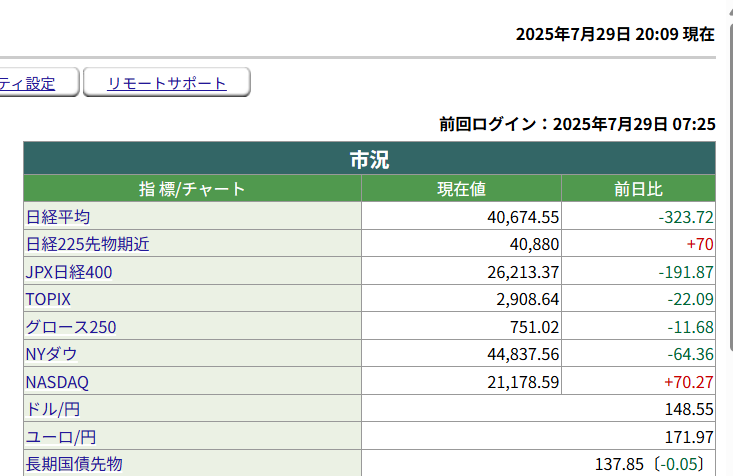The height and width of the screenshot is (476, 733).
Task: Click the グロース250 index link
Action: (x=71, y=327)
